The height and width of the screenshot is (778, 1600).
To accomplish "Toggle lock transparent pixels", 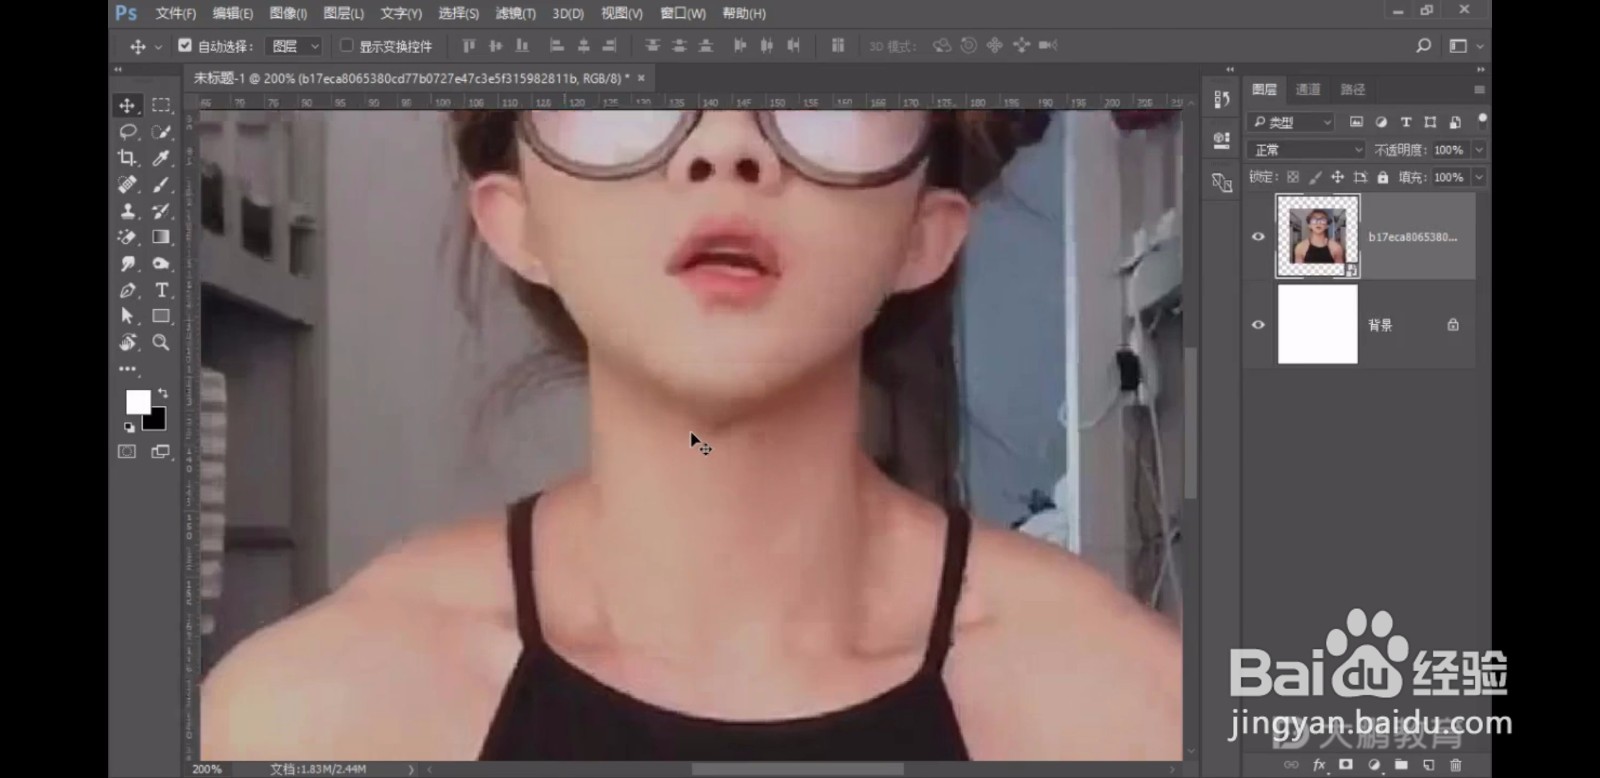I will (1293, 177).
